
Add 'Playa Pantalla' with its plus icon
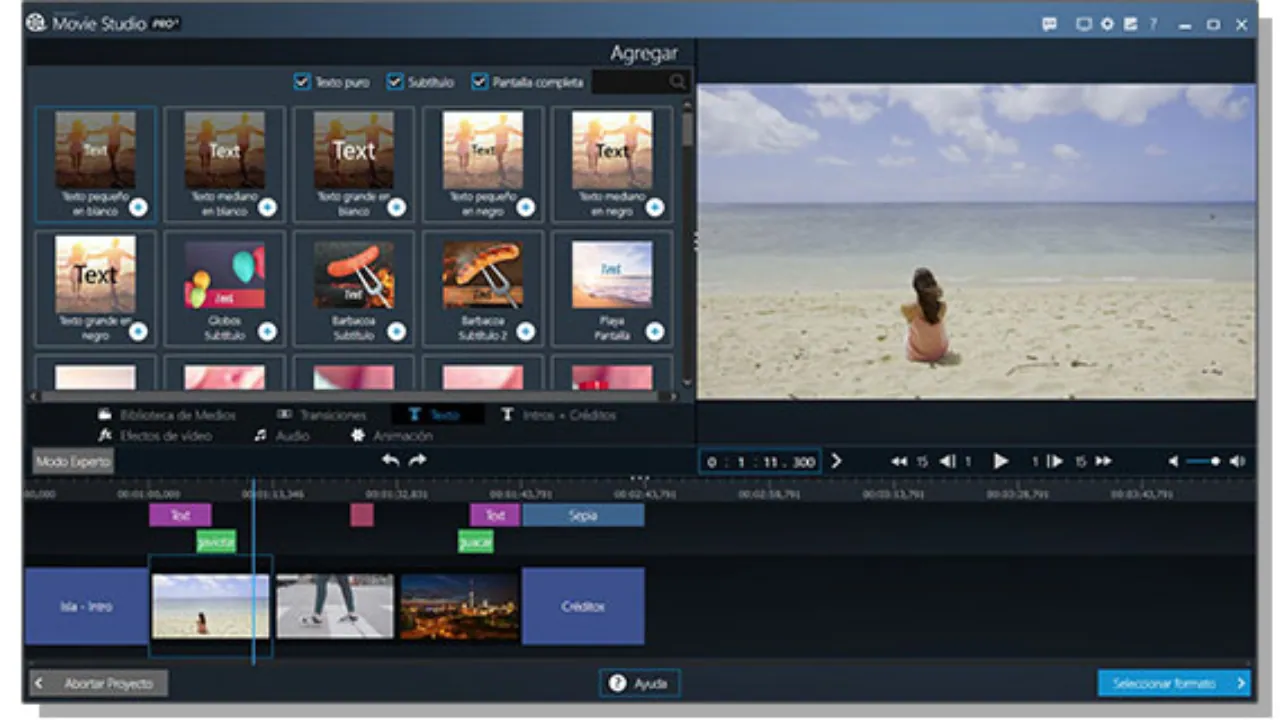[654, 331]
